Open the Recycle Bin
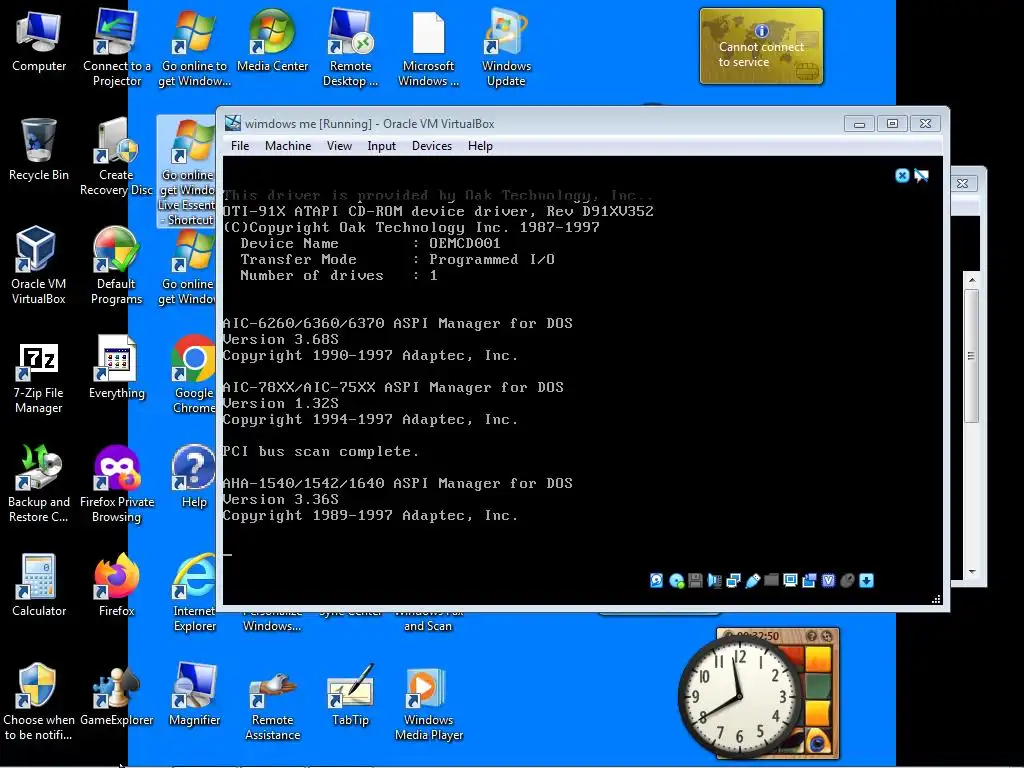 click(39, 150)
